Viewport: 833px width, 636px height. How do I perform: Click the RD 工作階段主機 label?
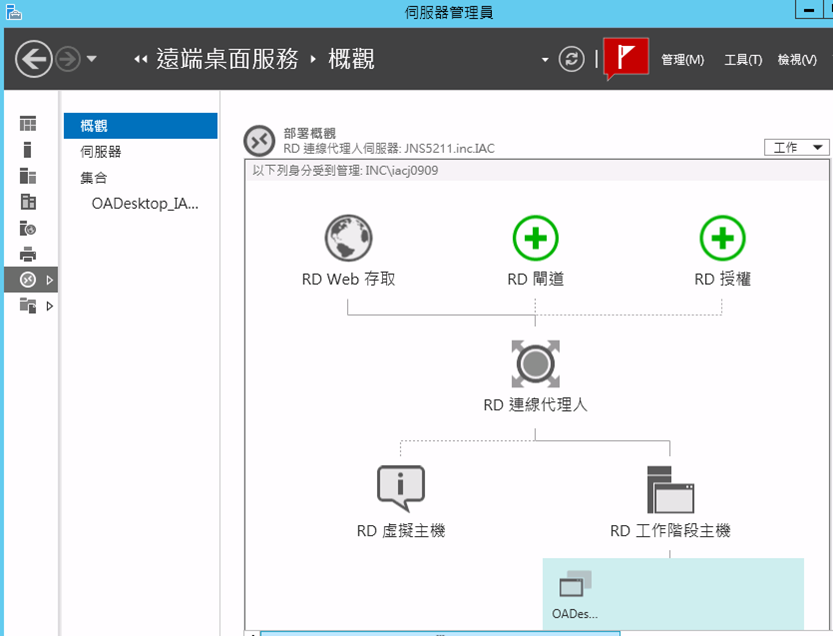pos(670,530)
